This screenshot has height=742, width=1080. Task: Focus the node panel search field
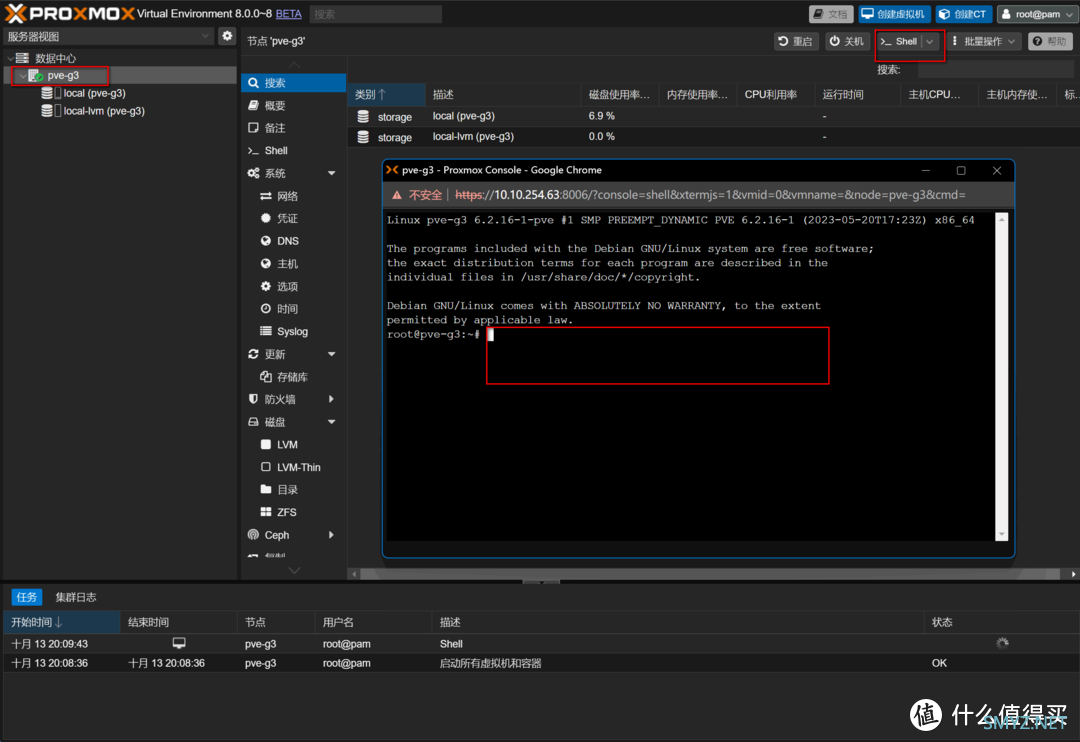coord(995,70)
